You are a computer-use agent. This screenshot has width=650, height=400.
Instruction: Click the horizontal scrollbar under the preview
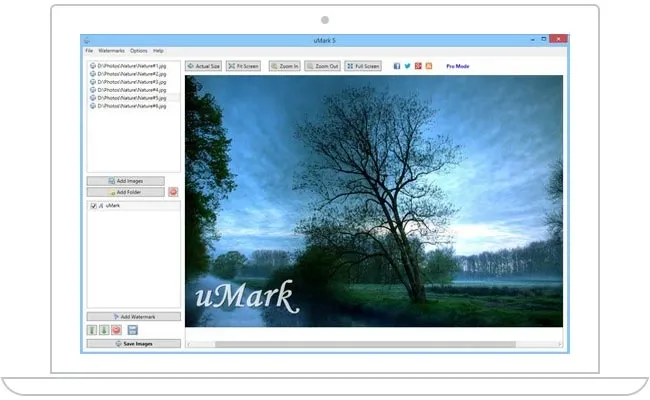365,344
